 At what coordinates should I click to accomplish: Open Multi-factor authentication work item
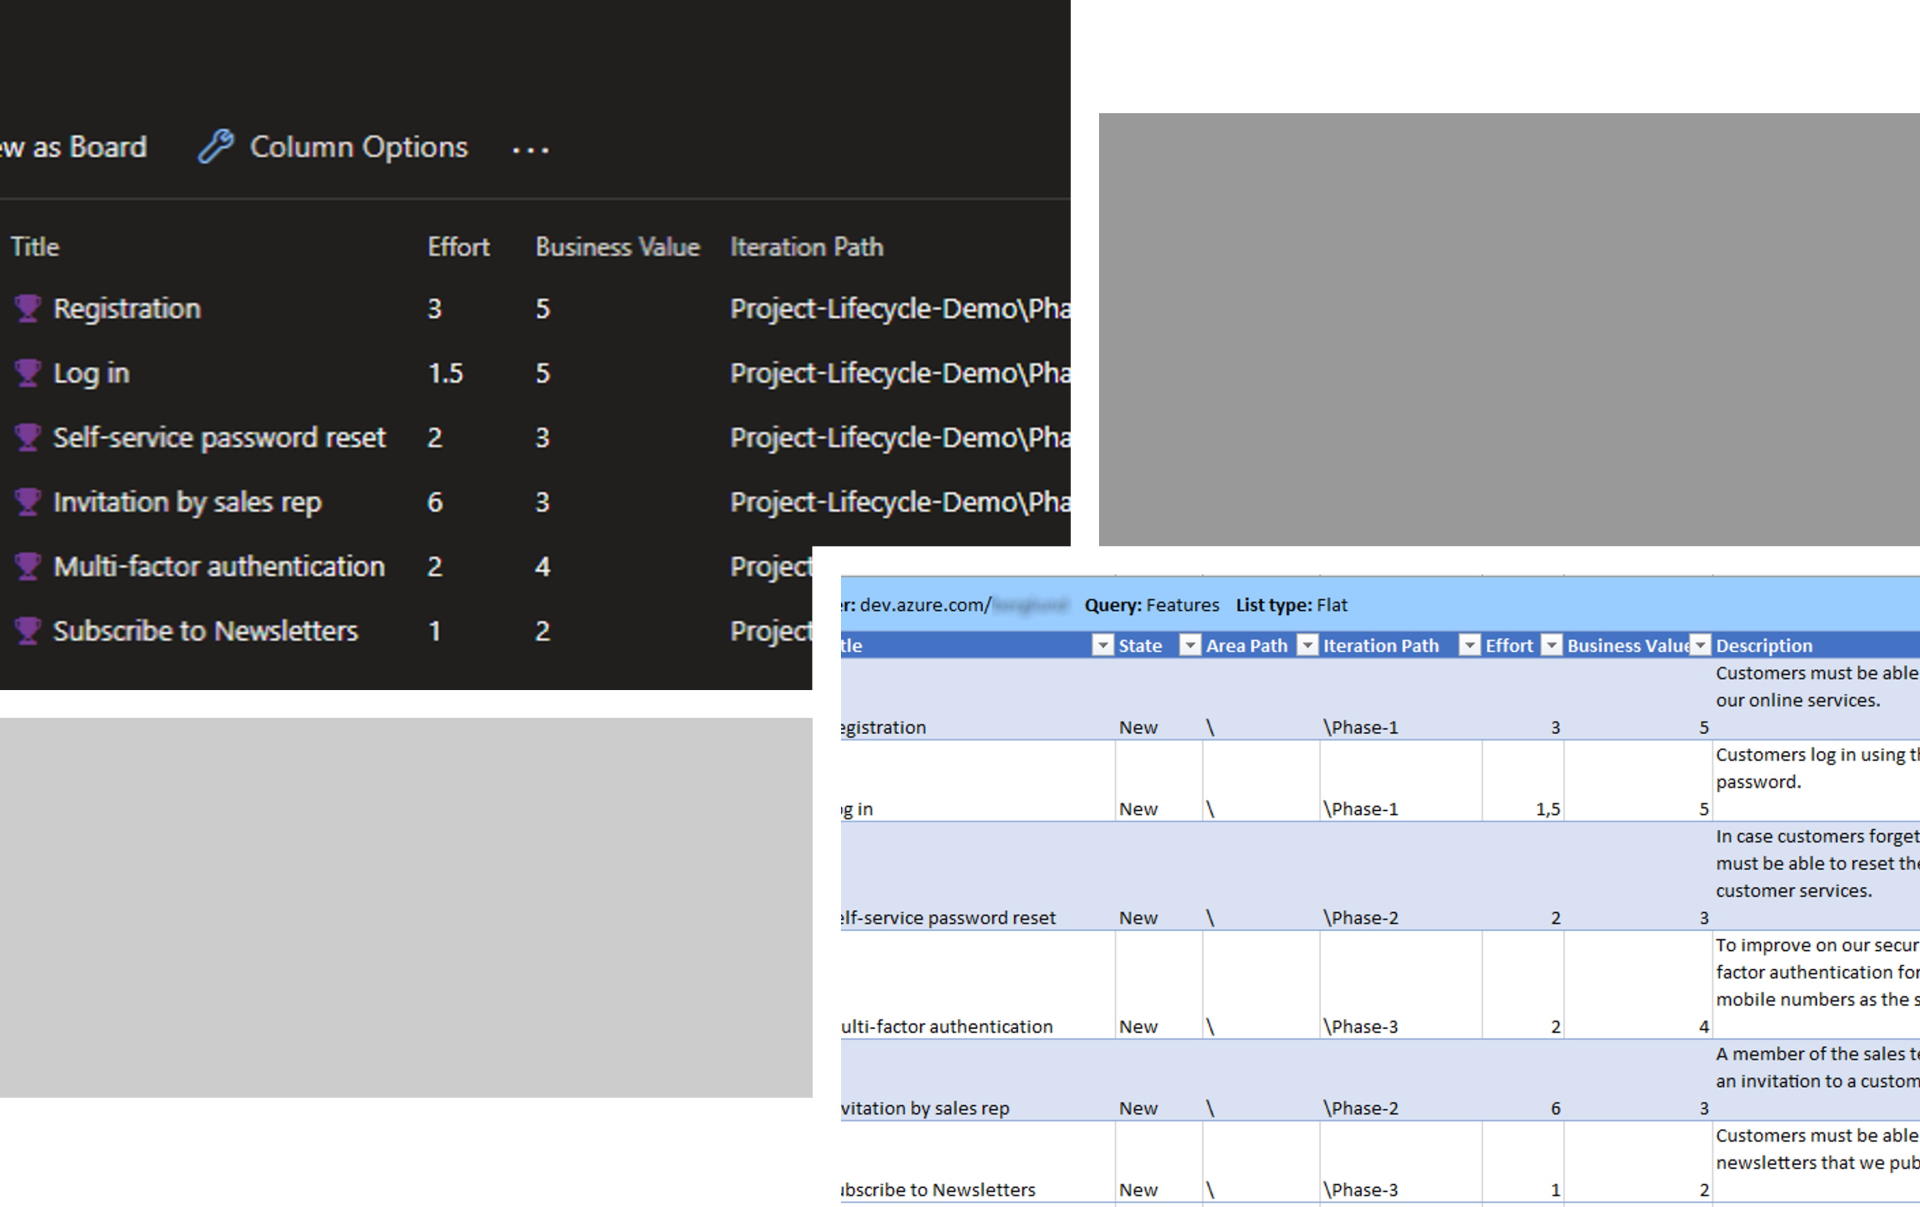tap(219, 566)
